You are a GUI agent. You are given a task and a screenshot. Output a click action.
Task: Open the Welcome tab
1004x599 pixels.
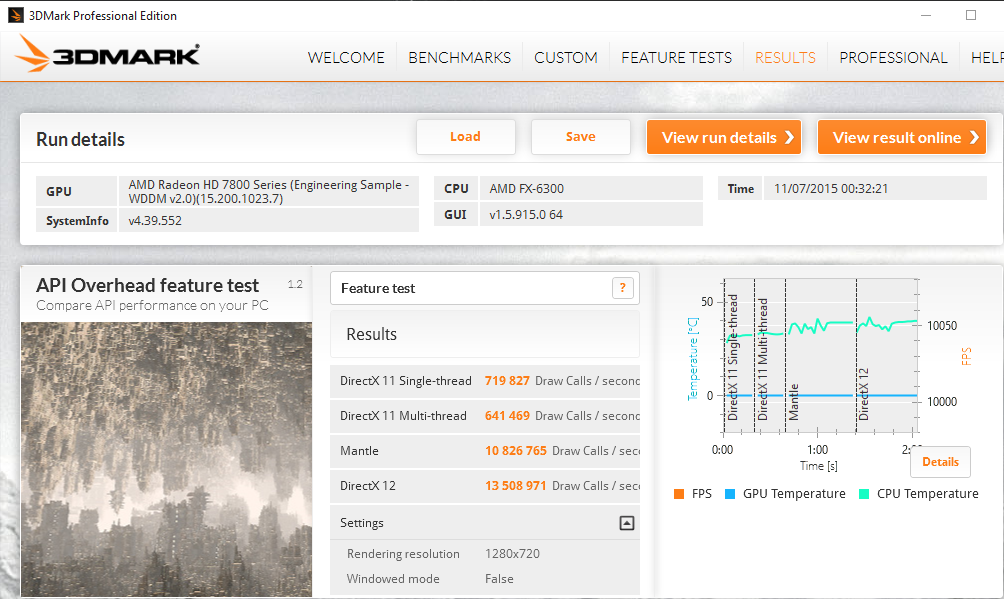[x=346, y=57]
